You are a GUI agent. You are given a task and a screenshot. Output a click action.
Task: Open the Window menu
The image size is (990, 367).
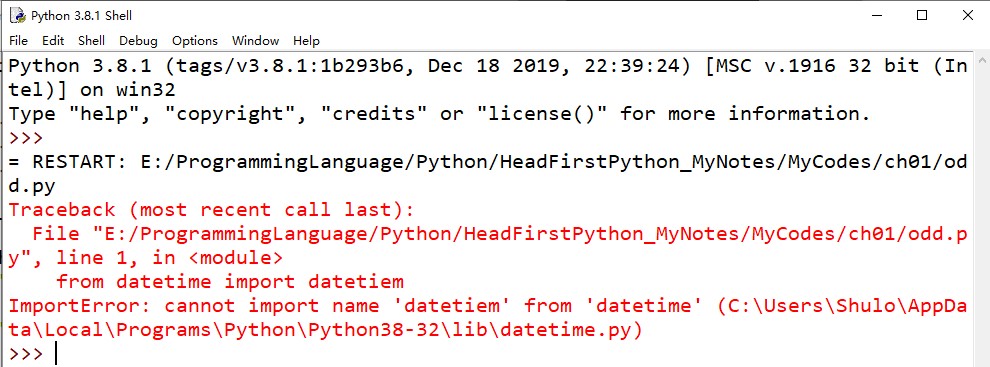click(255, 41)
